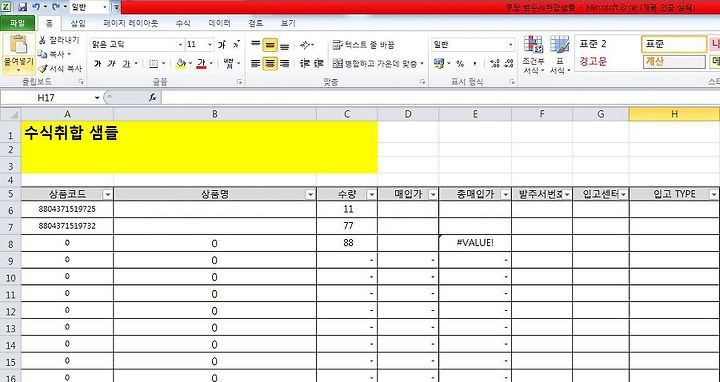Expand the Name Box dropdown arrow

coord(97,97)
